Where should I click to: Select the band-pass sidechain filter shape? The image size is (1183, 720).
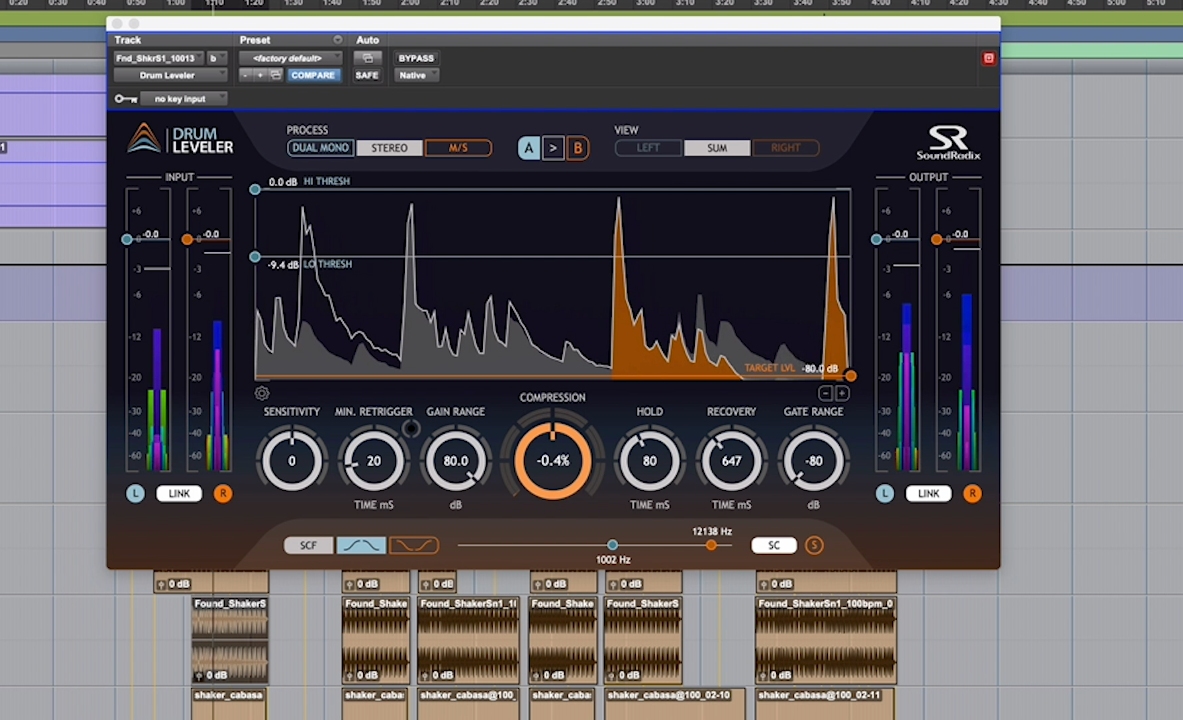pos(361,545)
